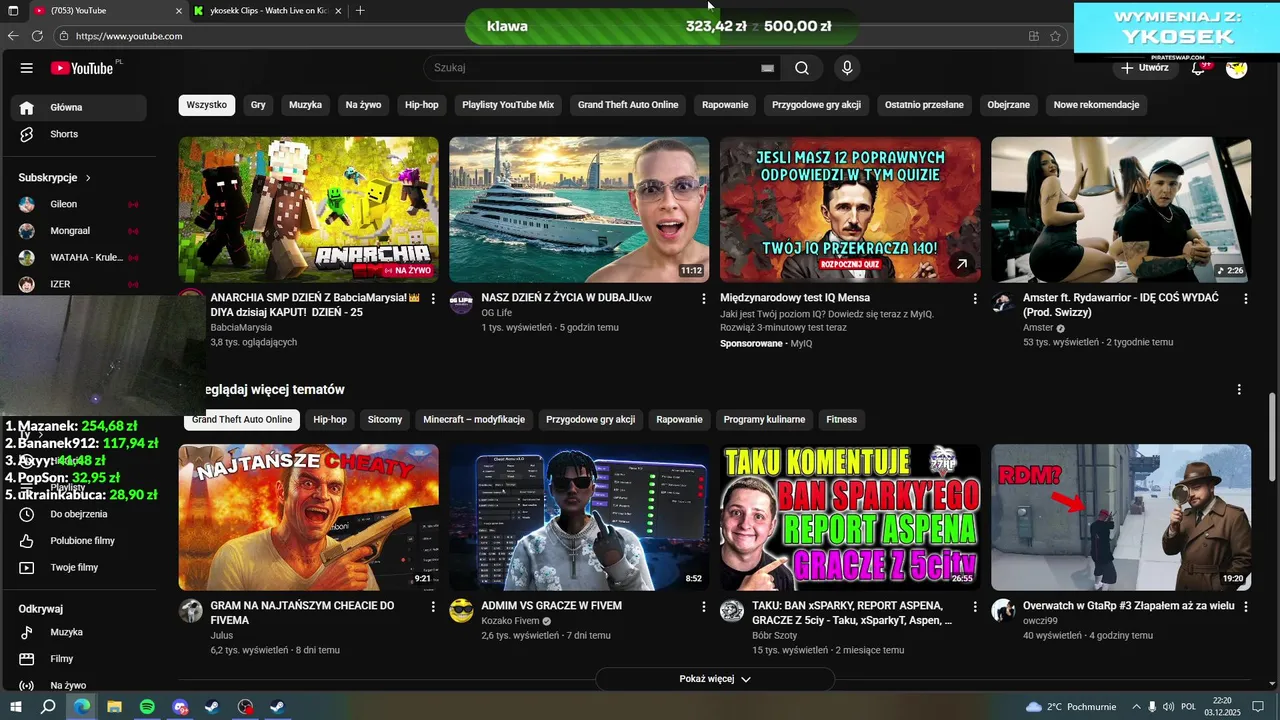Click the browser address bar URL

tap(129, 36)
